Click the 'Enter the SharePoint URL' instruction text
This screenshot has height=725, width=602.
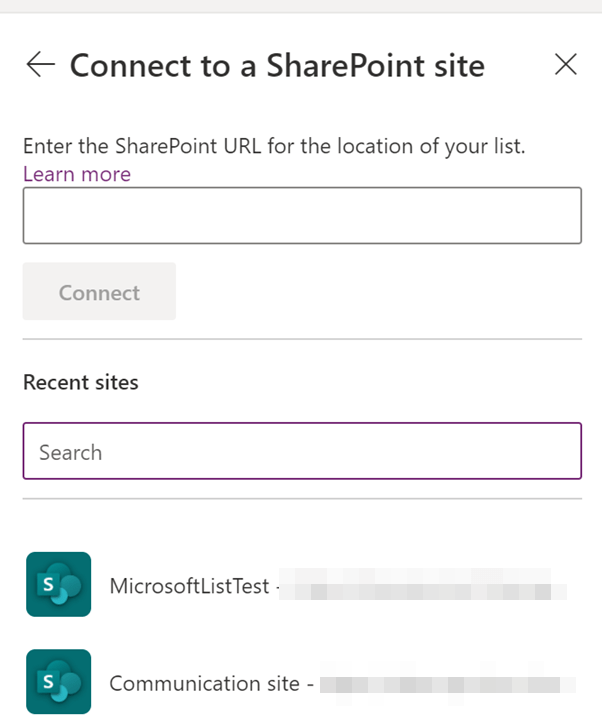[x=274, y=146]
